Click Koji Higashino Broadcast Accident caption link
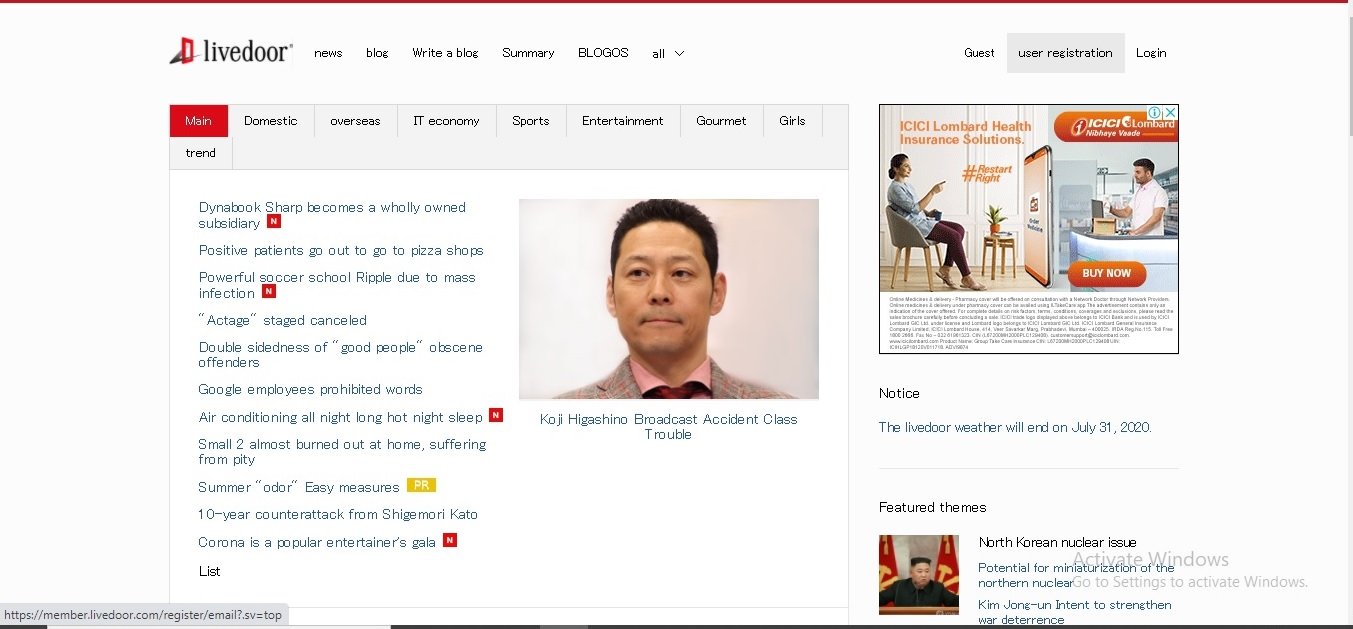Image resolution: width=1353 pixels, height=629 pixels. (x=669, y=426)
